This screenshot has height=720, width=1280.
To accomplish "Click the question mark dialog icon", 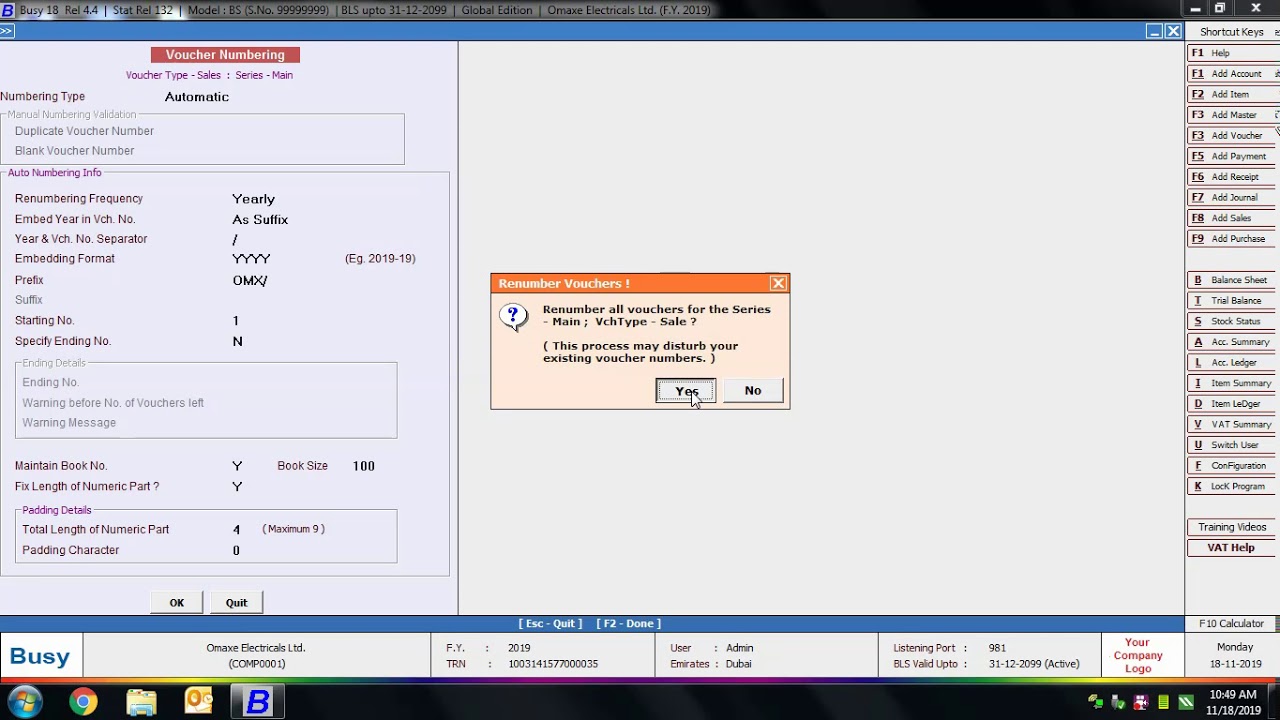I will coord(514,318).
